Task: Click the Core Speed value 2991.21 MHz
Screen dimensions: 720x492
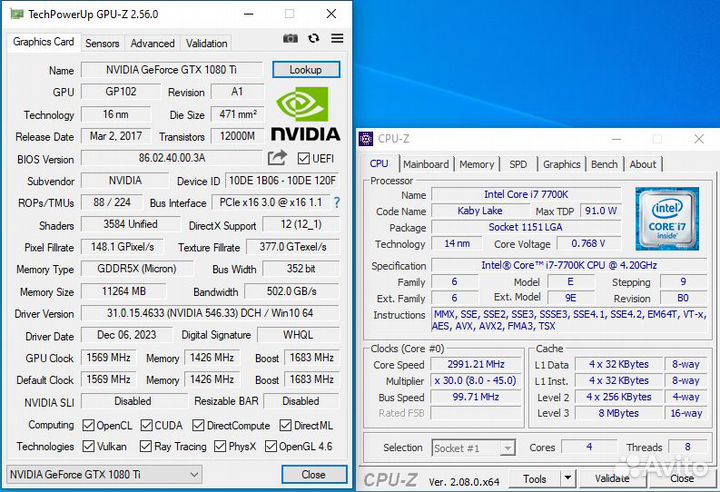Action: click(x=476, y=364)
